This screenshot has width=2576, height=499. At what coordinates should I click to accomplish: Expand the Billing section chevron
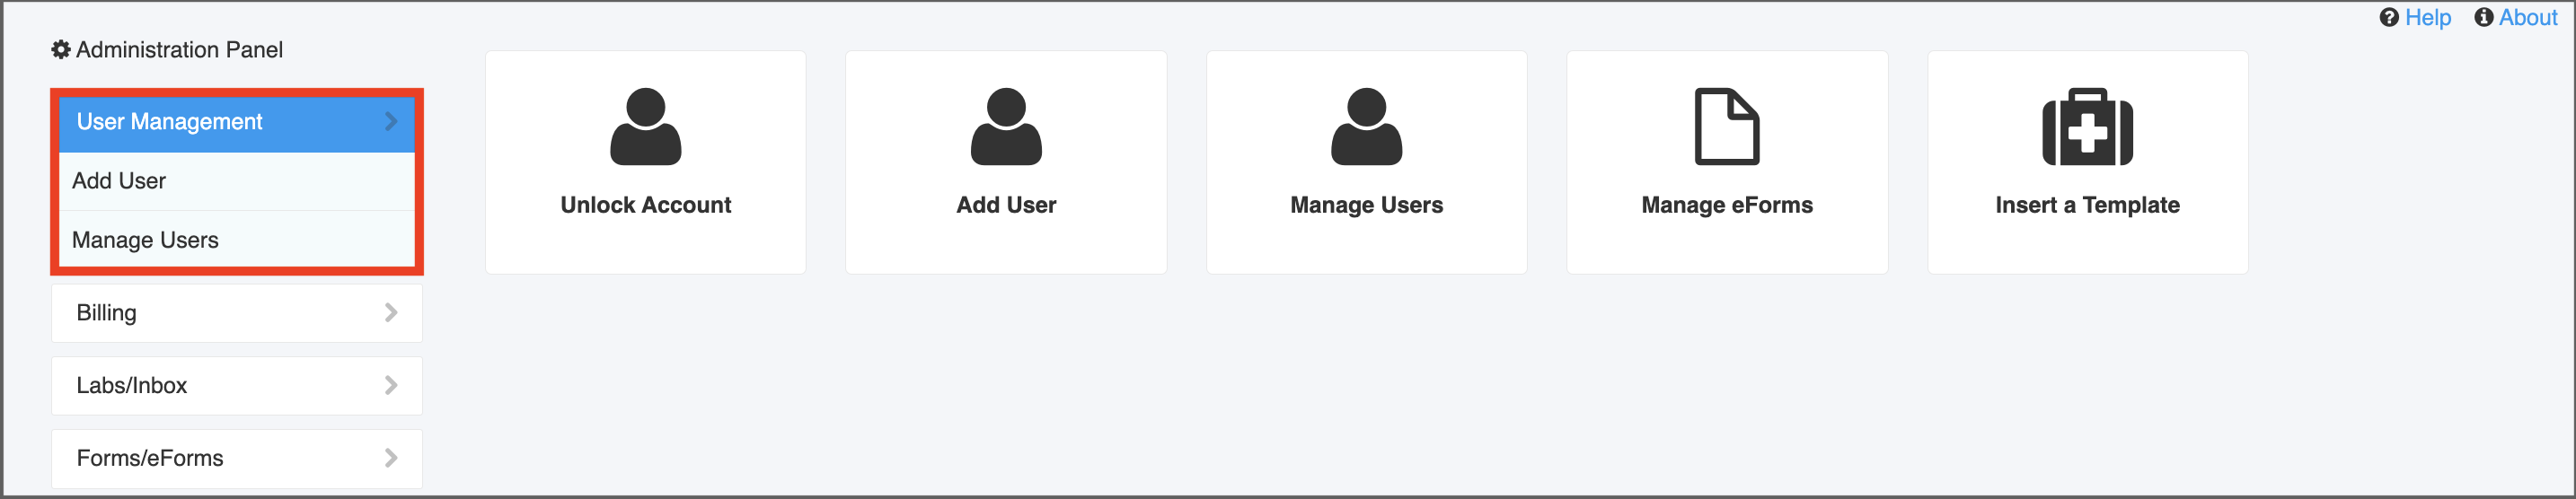pos(391,313)
